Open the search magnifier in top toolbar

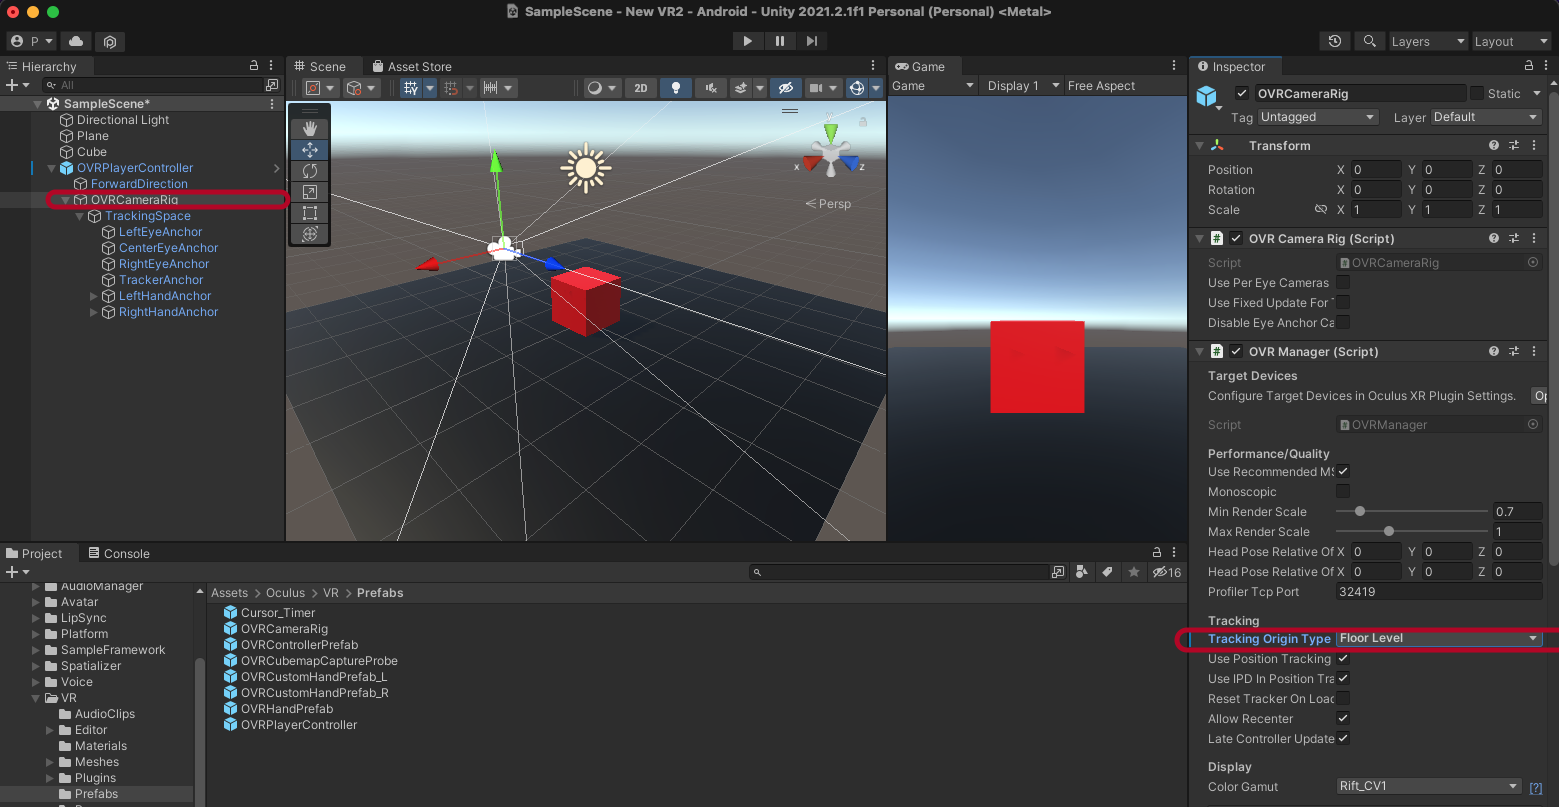pos(1369,41)
